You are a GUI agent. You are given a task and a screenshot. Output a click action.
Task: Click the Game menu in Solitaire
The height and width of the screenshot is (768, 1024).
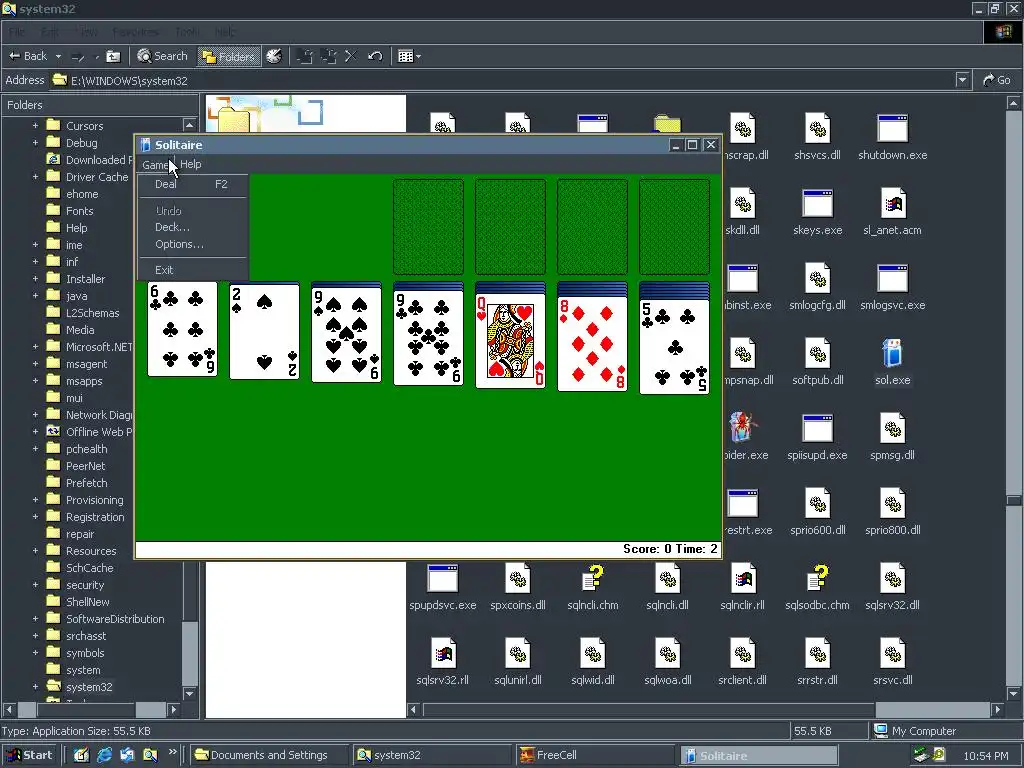click(x=155, y=165)
